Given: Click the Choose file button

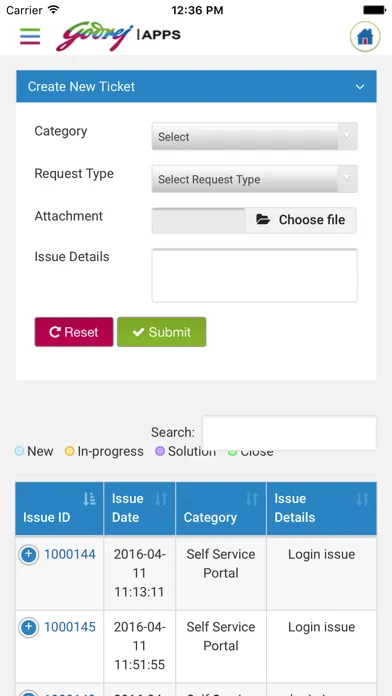Looking at the screenshot, I should click(301, 220).
